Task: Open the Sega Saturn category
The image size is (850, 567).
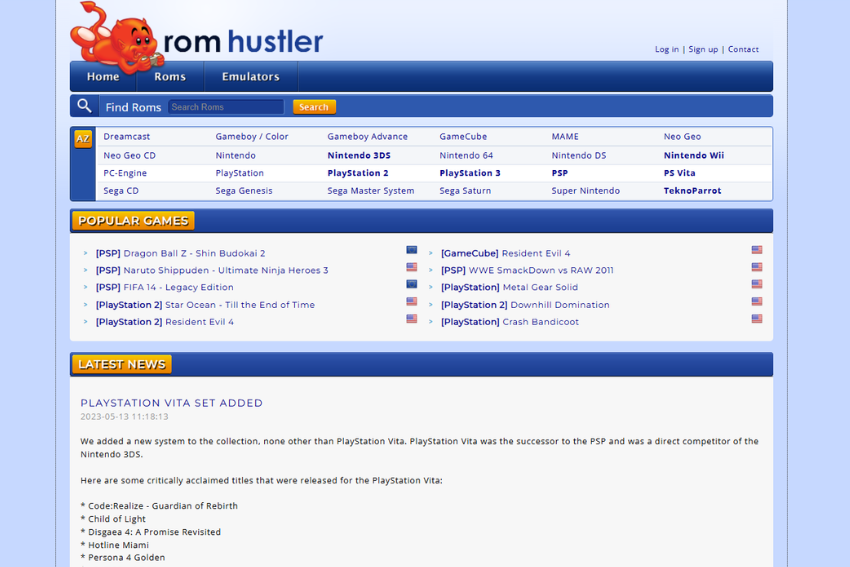Action: pyautogui.click(x=465, y=191)
